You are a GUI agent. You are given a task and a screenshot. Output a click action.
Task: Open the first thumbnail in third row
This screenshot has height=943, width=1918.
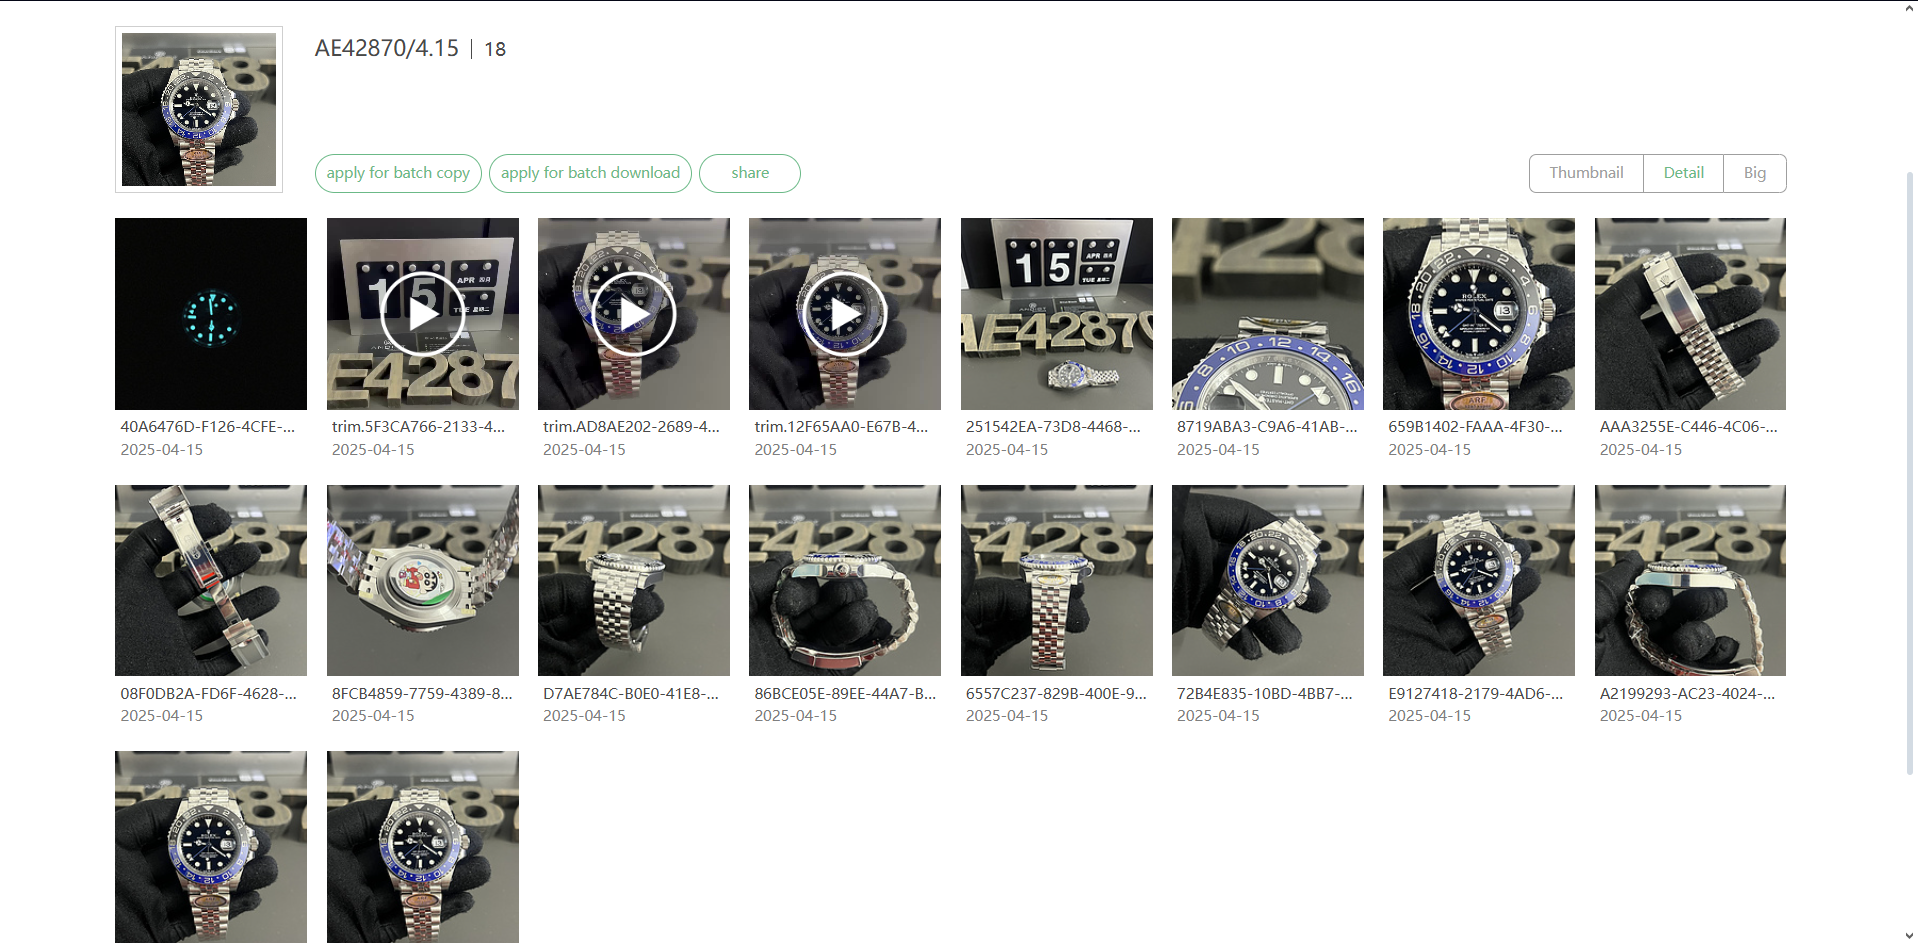[211, 847]
